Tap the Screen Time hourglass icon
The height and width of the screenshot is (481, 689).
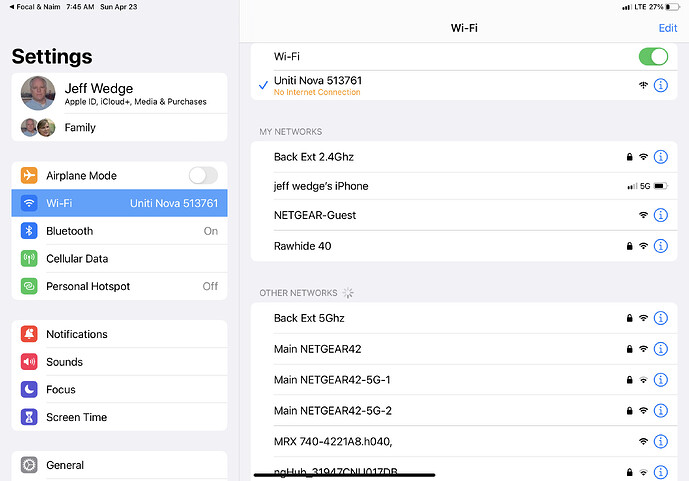(x=29, y=417)
